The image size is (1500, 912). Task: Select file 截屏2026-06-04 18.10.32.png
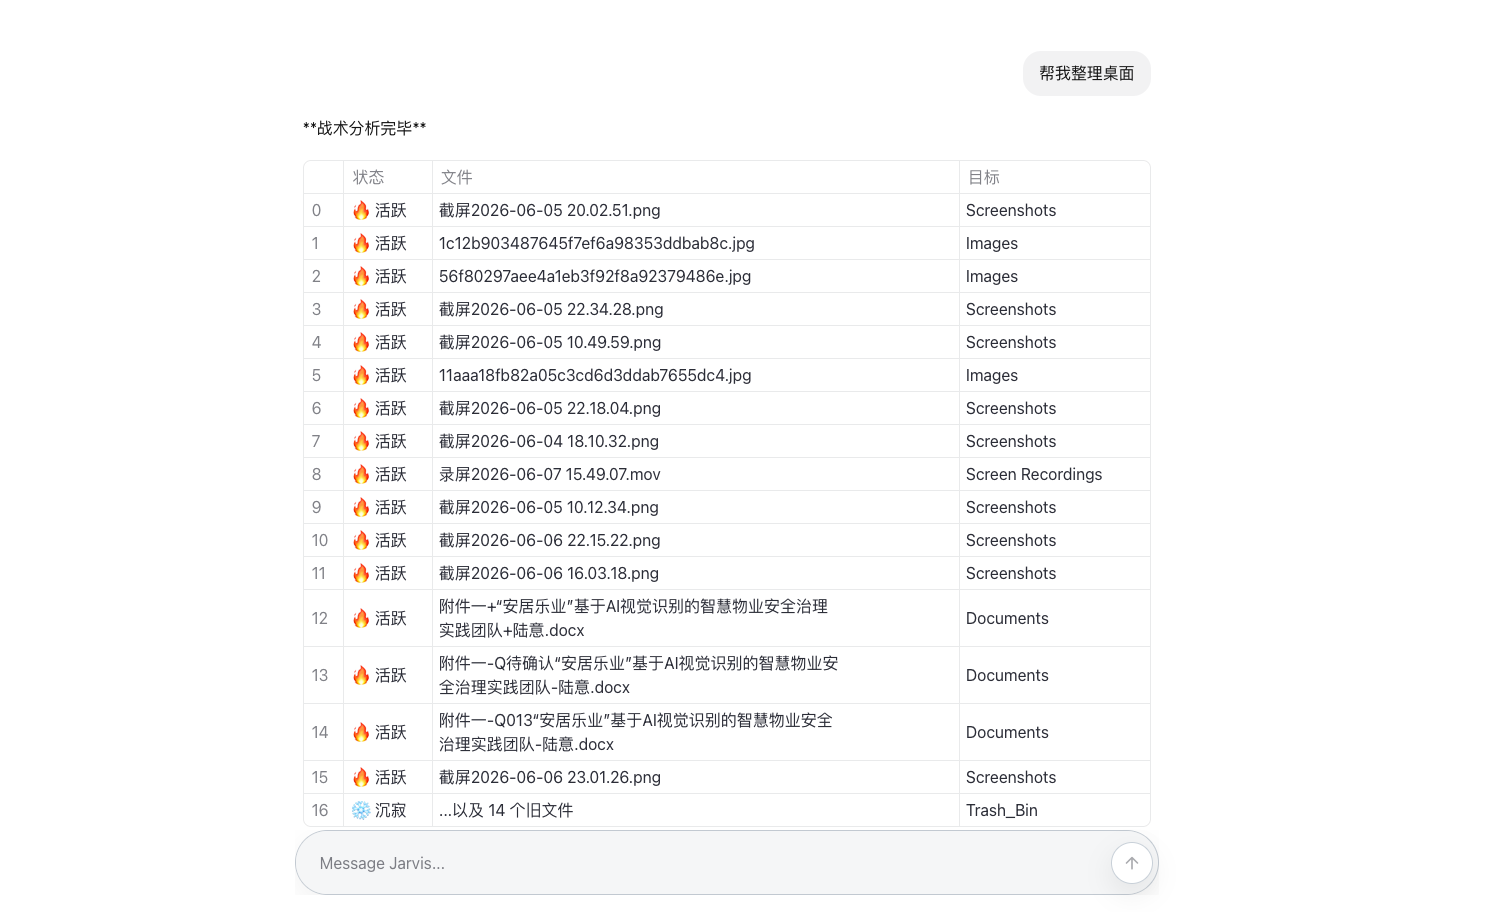tap(548, 441)
